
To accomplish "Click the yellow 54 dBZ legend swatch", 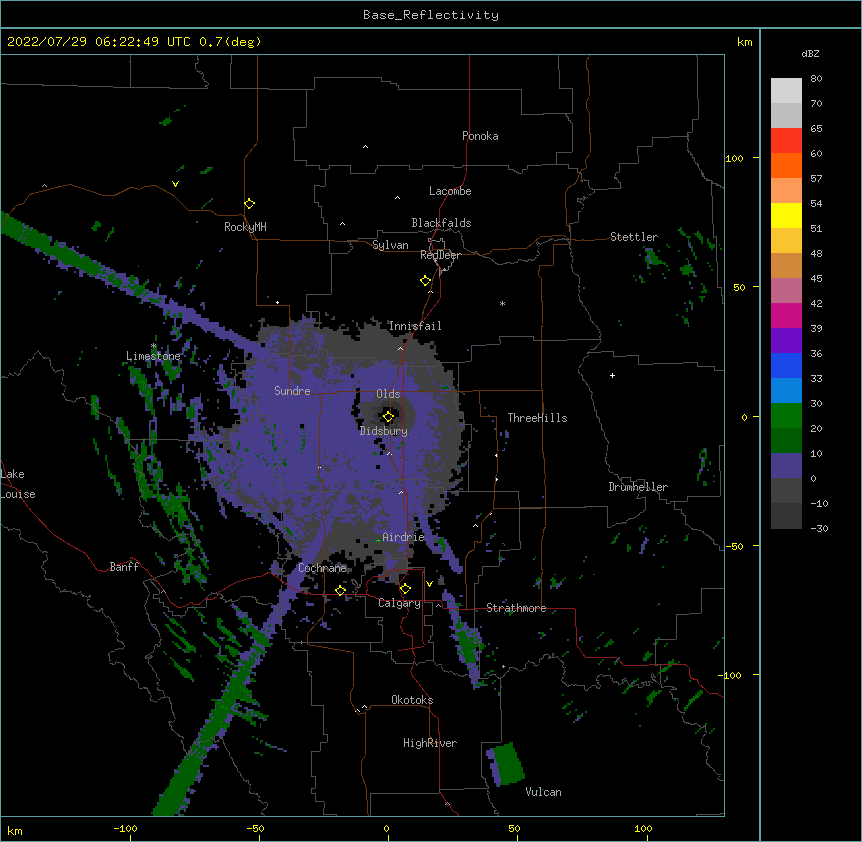I will coord(786,216).
